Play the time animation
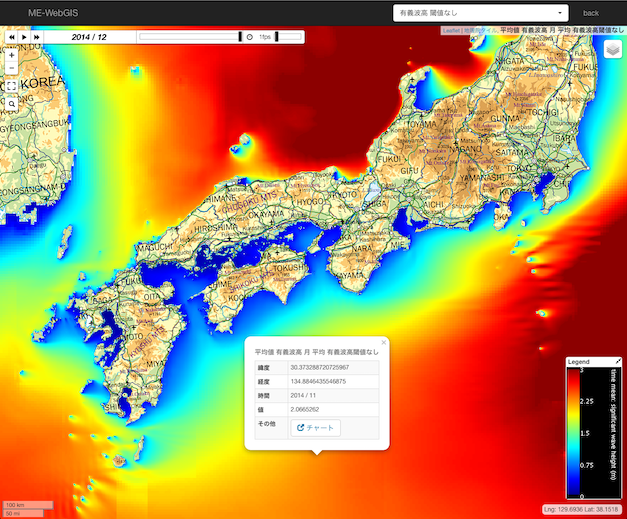 coord(24,37)
